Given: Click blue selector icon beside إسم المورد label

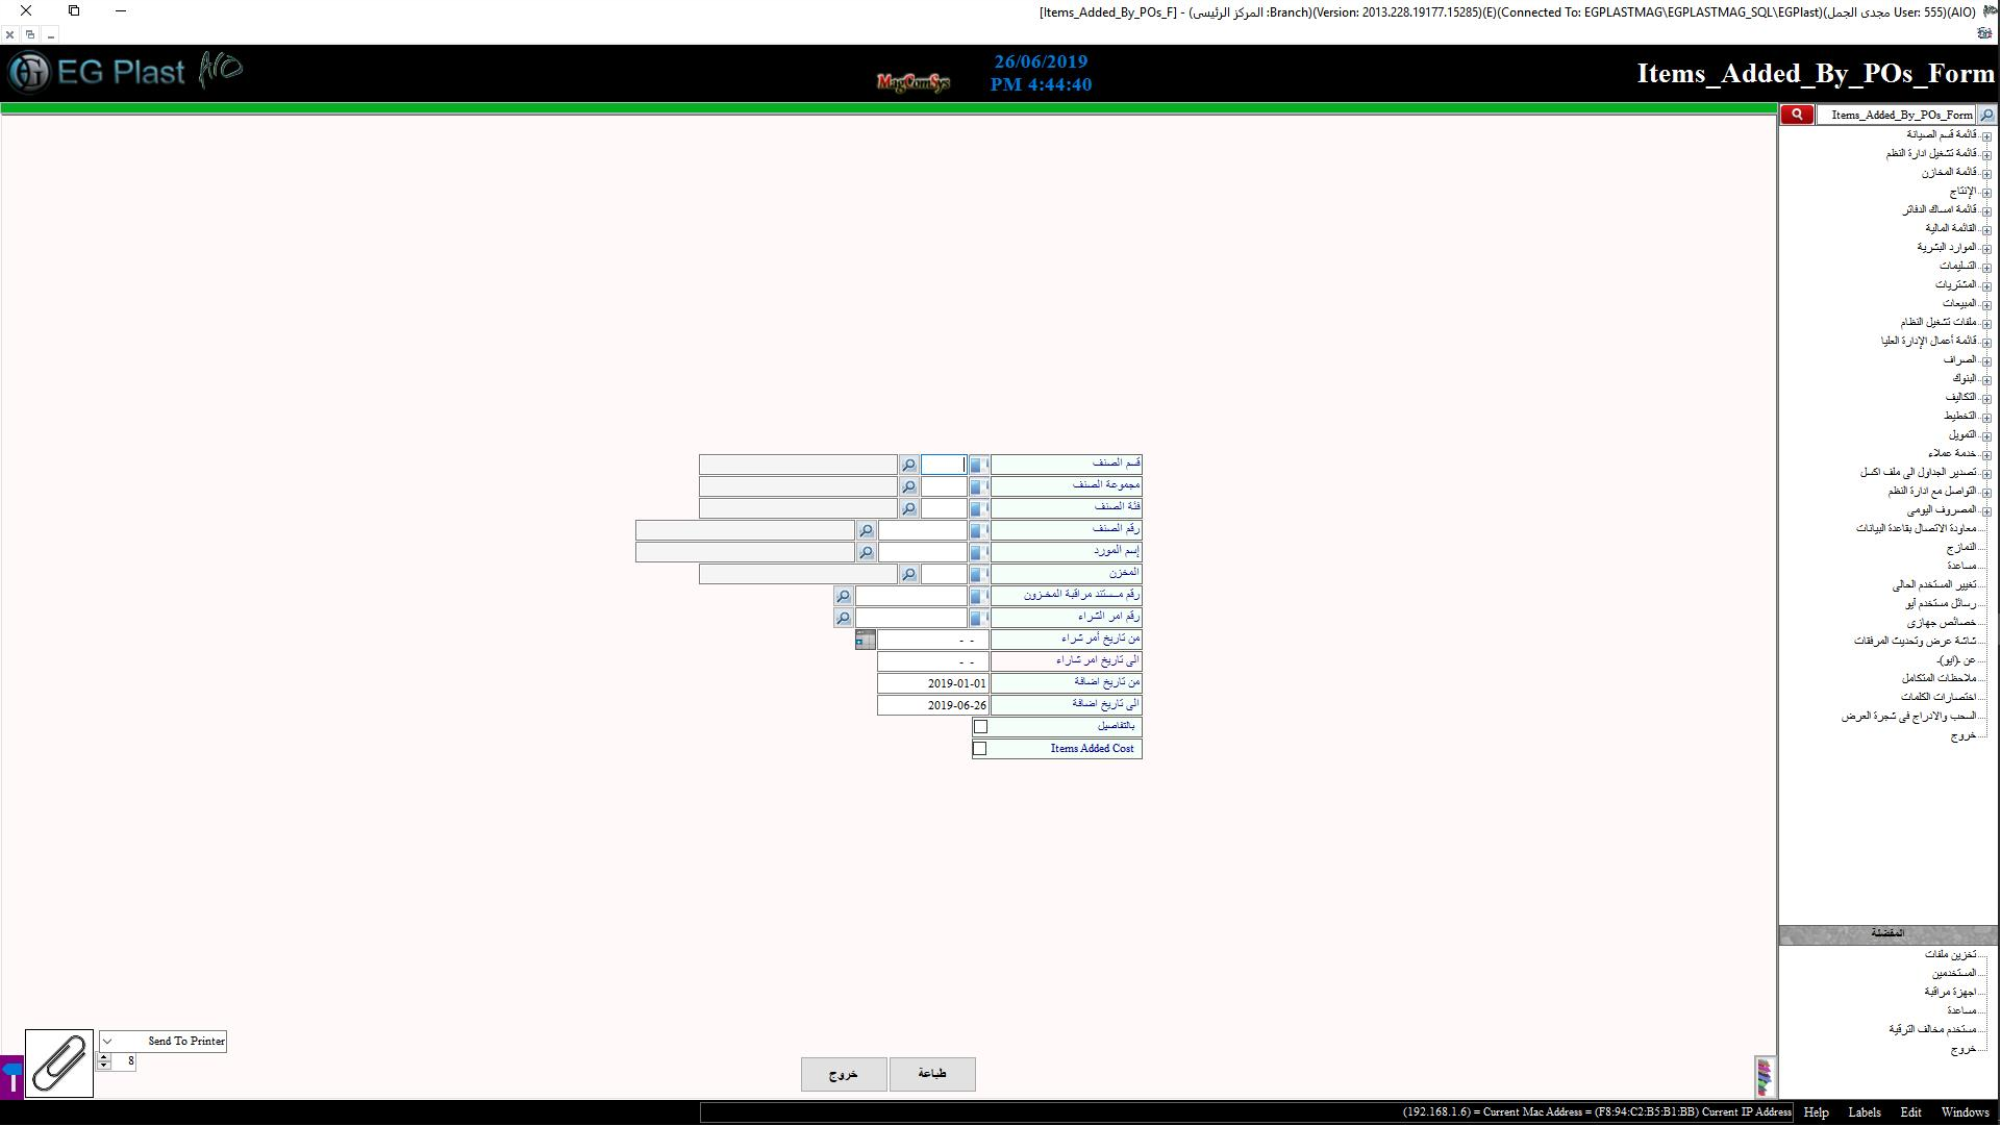Looking at the screenshot, I should pos(978,552).
